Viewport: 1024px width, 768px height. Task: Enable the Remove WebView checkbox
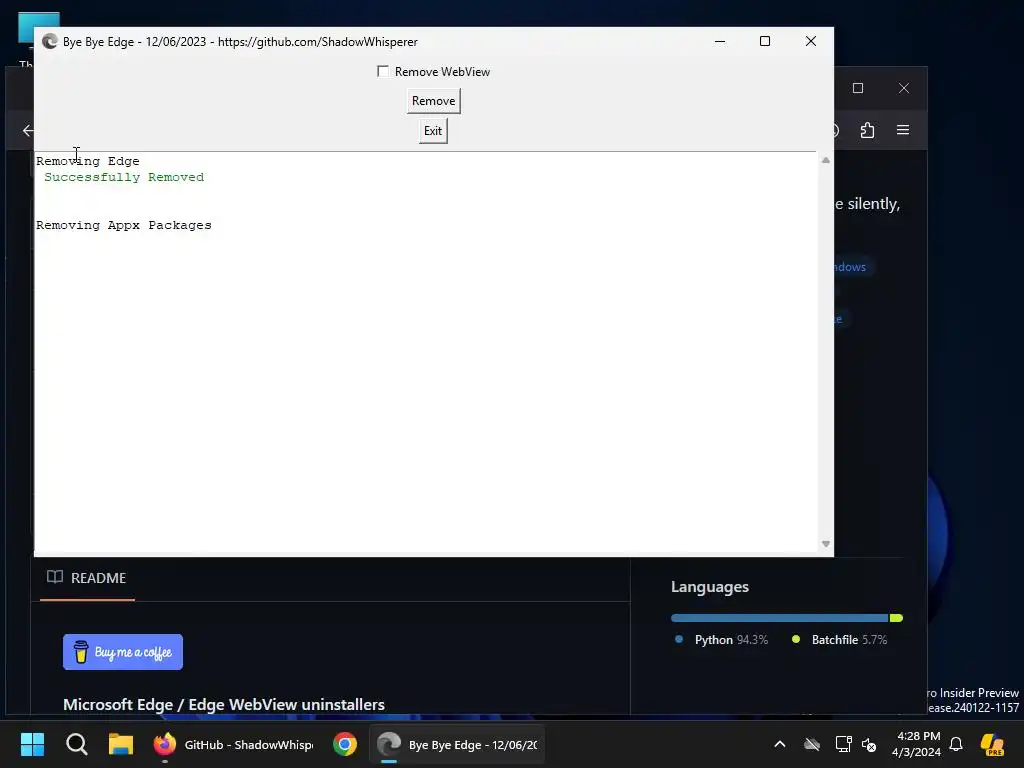[x=383, y=71]
